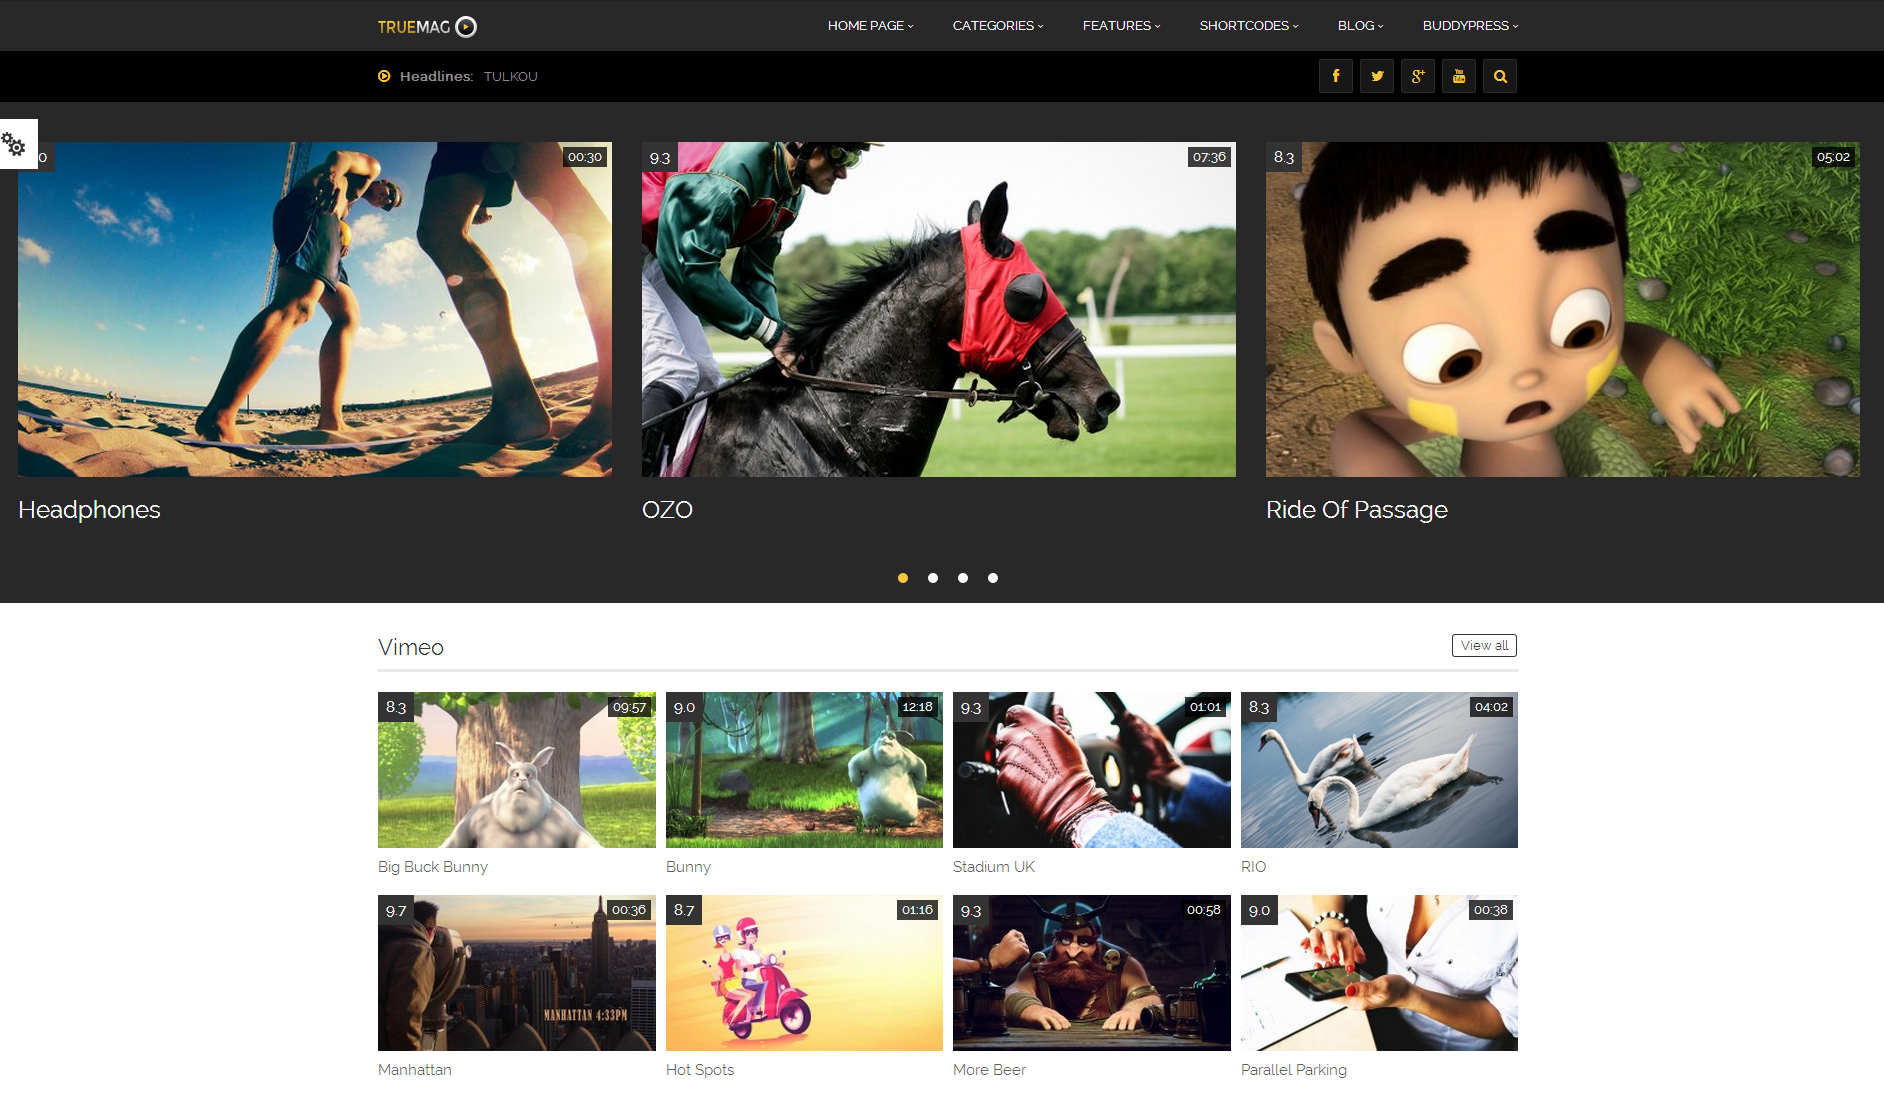The width and height of the screenshot is (1884, 1105).
Task: Open the Big Buck Bunny video thumbnail
Action: click(x=516, y=770)
